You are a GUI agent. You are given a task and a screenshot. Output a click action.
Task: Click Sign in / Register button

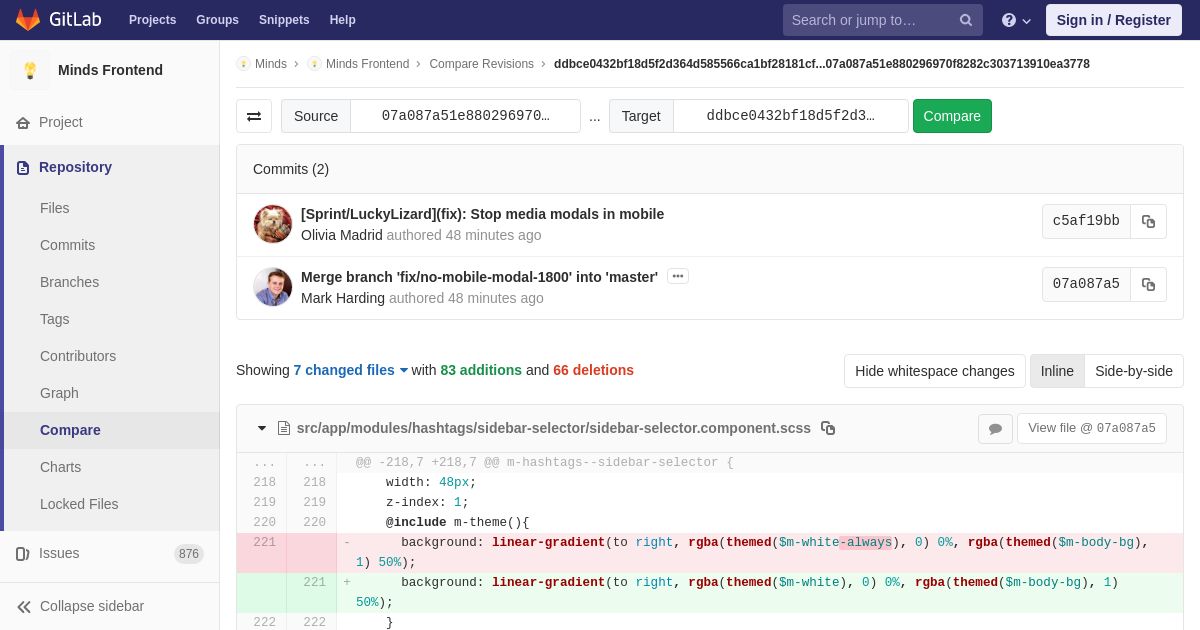click(1113, 20)
